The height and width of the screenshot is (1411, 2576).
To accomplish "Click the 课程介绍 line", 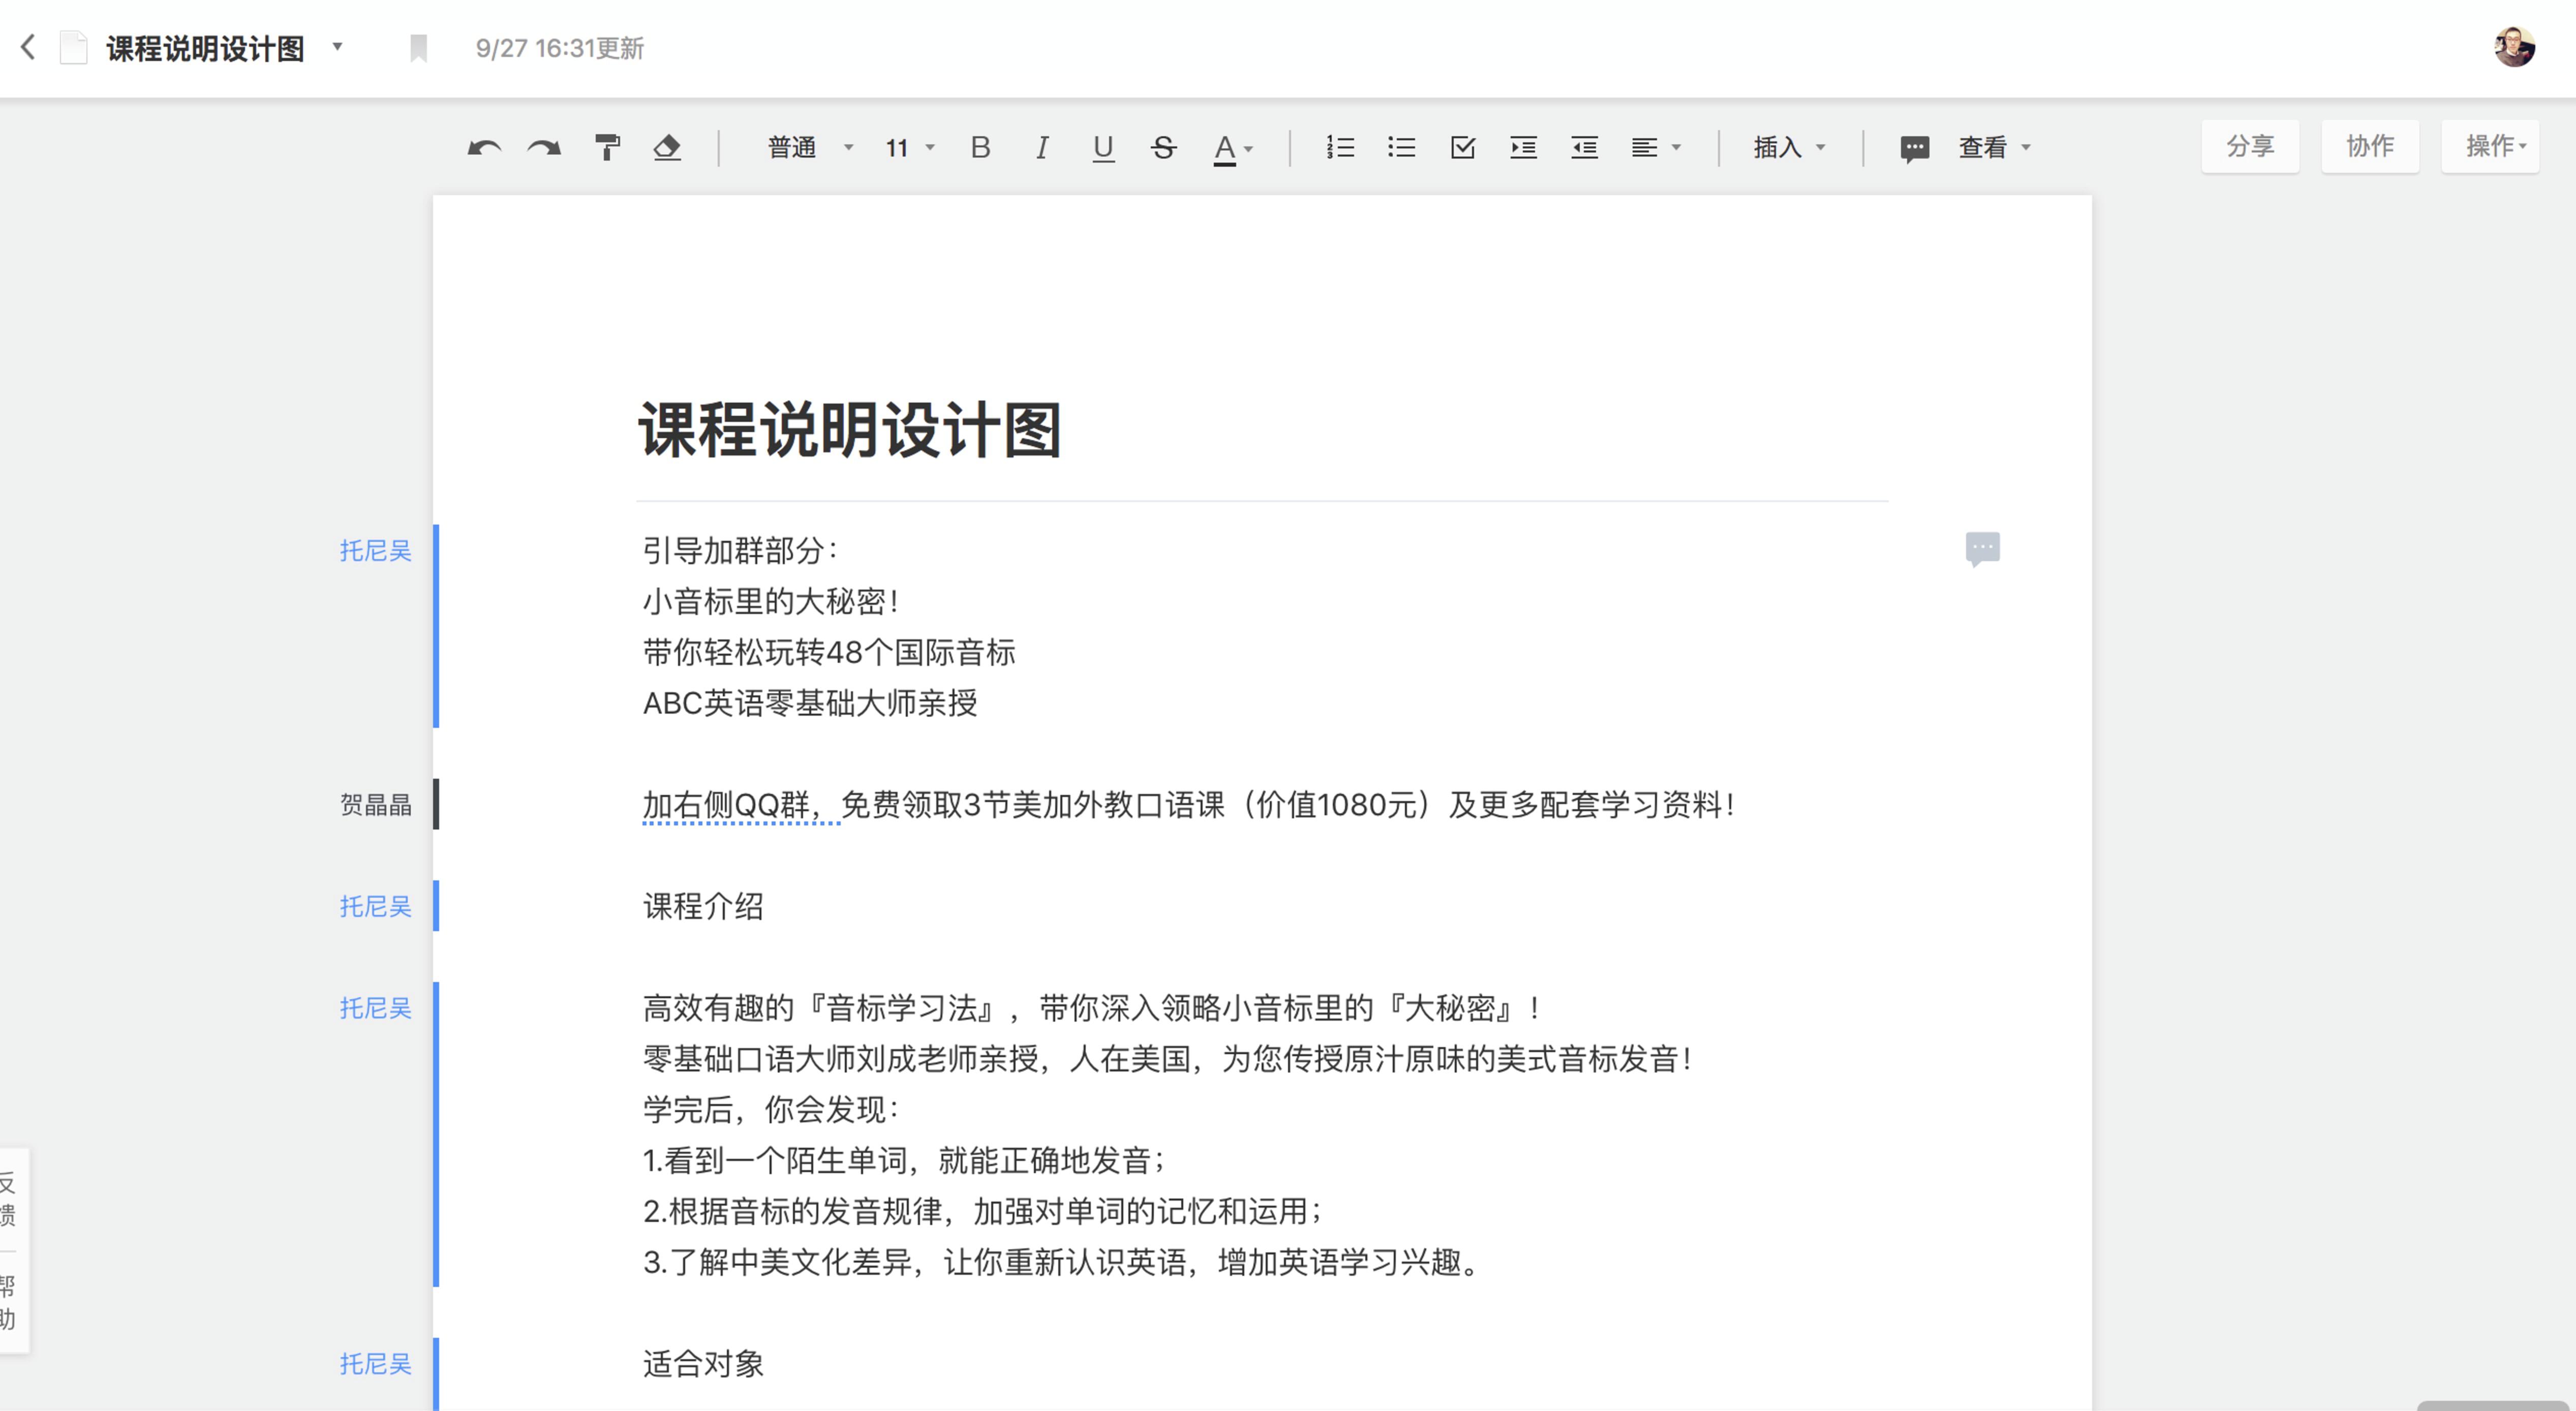I will coord(703,907).
